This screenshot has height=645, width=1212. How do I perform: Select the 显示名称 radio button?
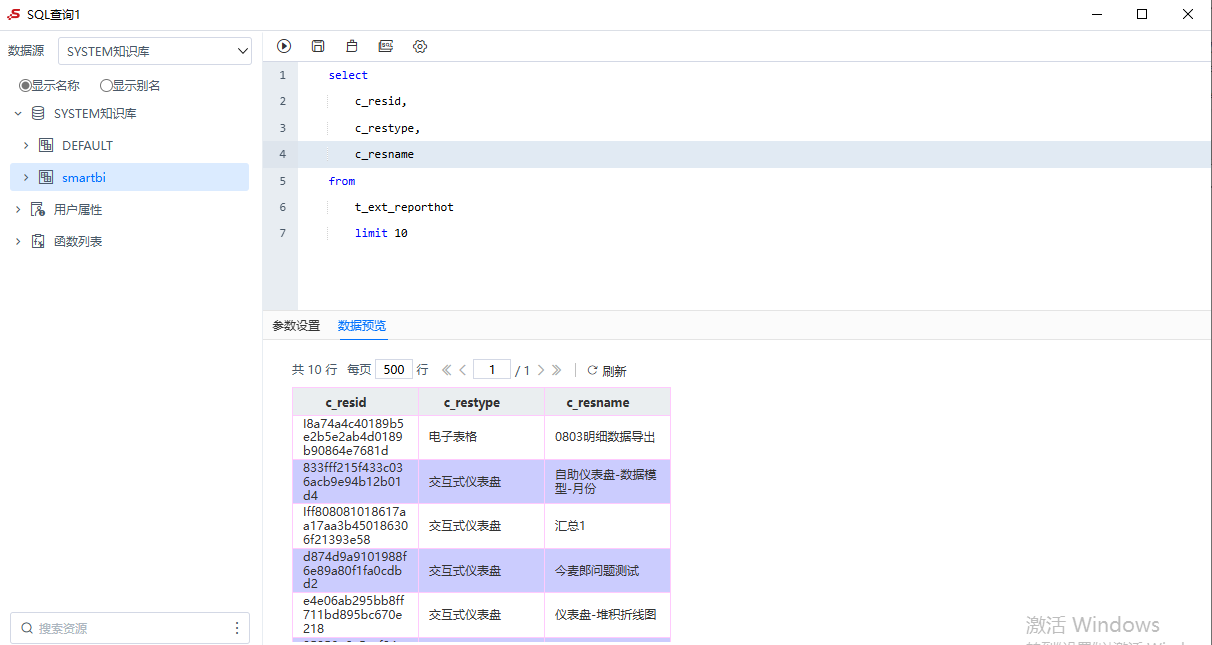point(25,86)
